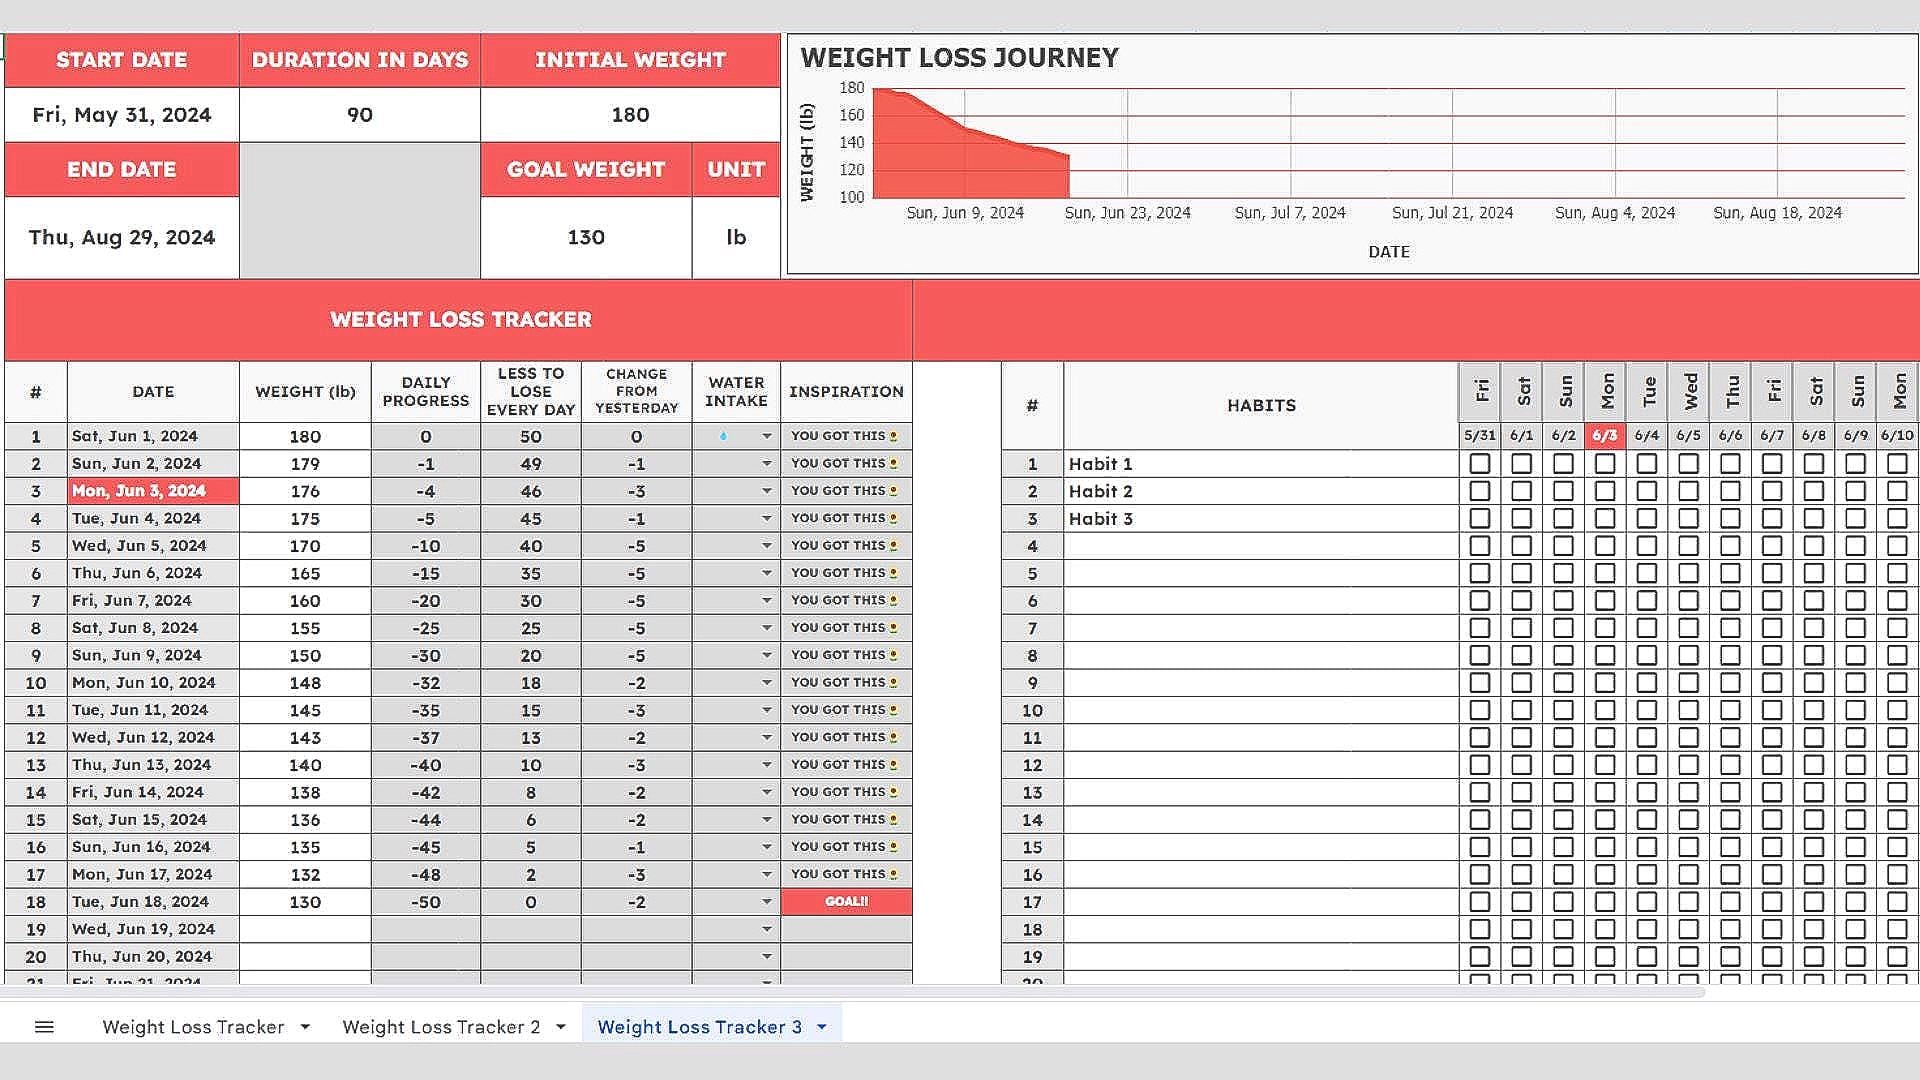Click the highlighted 6/3 date header

[x=1605, y=435]
